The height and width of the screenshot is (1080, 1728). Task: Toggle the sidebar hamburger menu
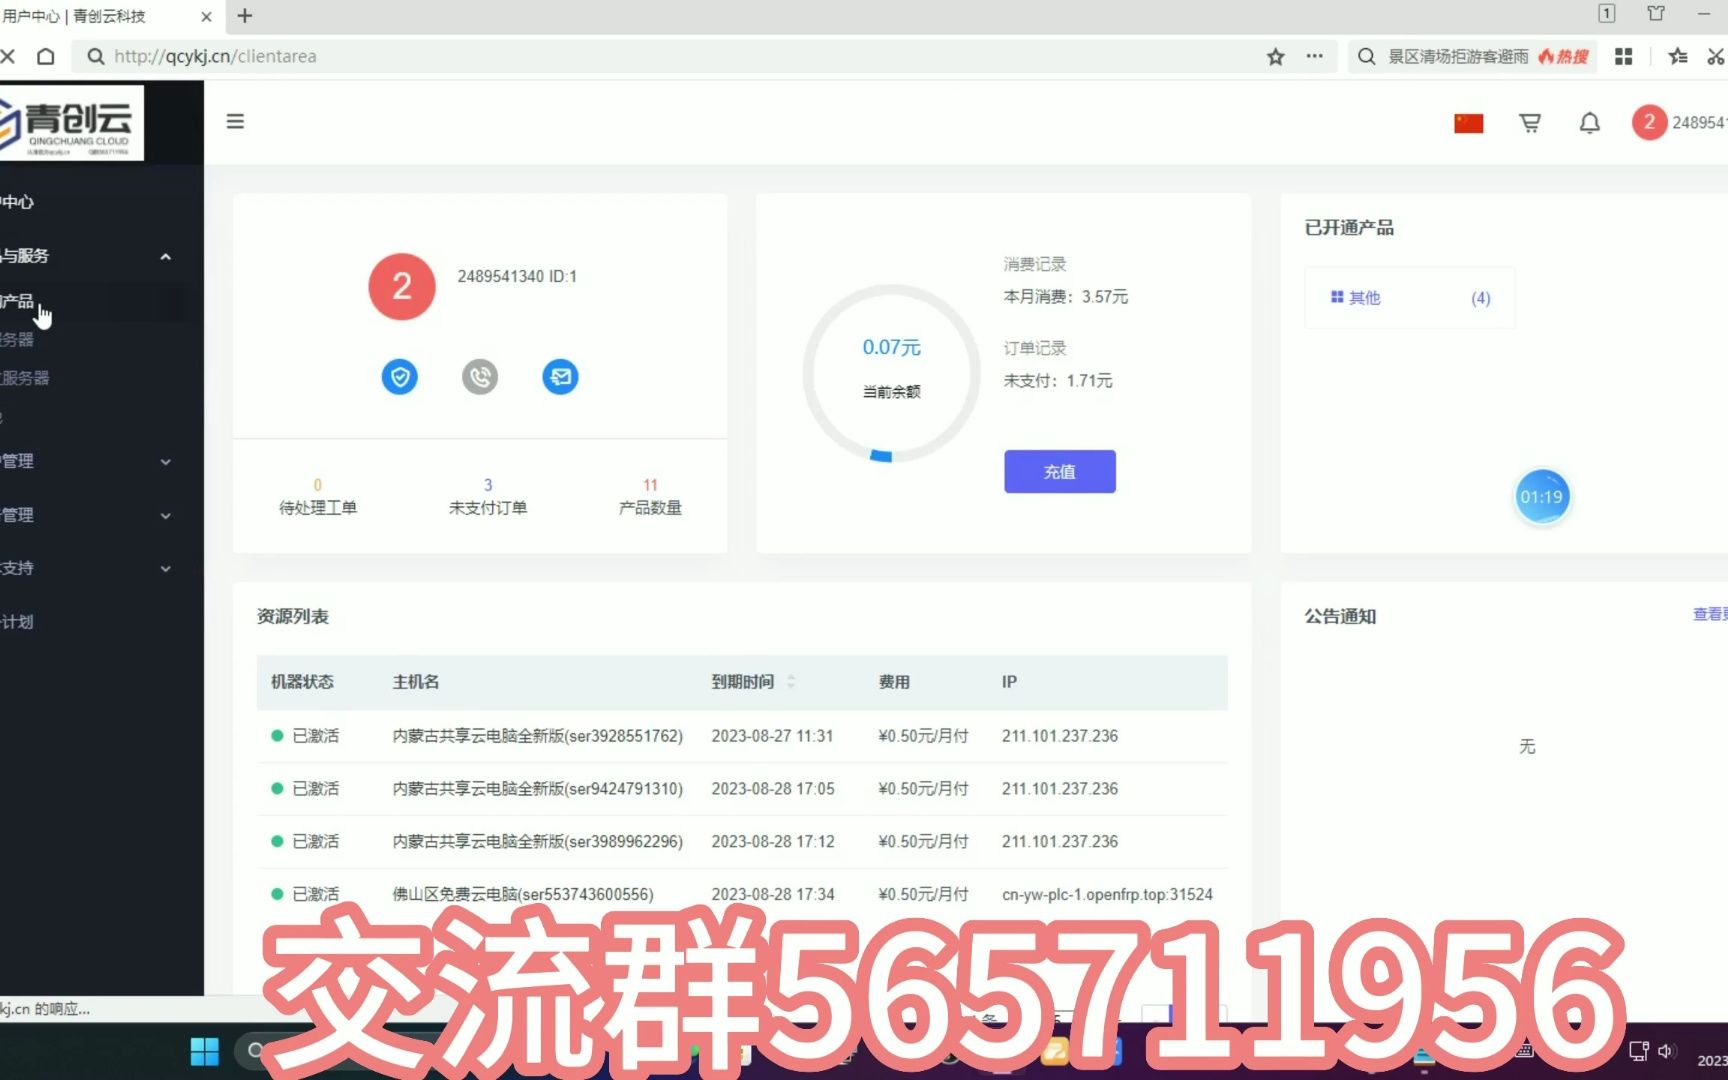click(235, 121)
